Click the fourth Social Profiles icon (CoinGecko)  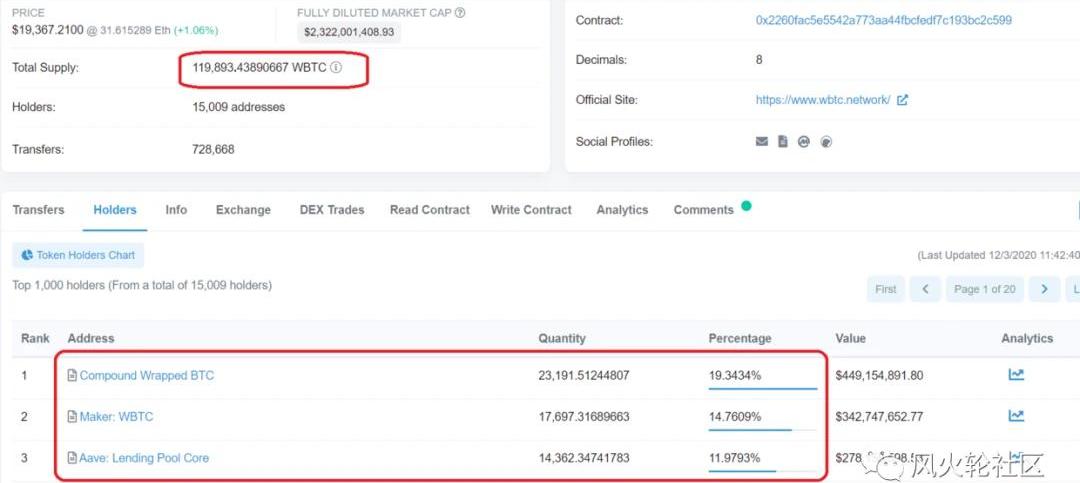tap(827, 142)
